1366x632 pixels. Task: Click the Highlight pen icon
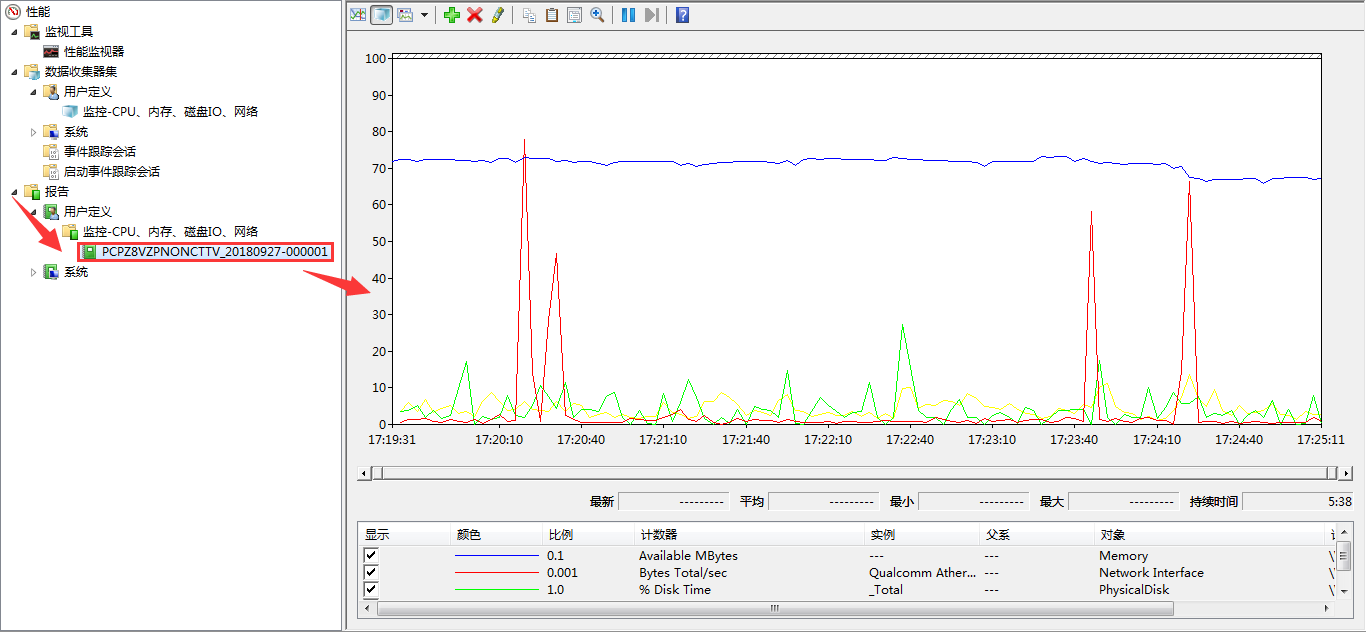[498, 15]
